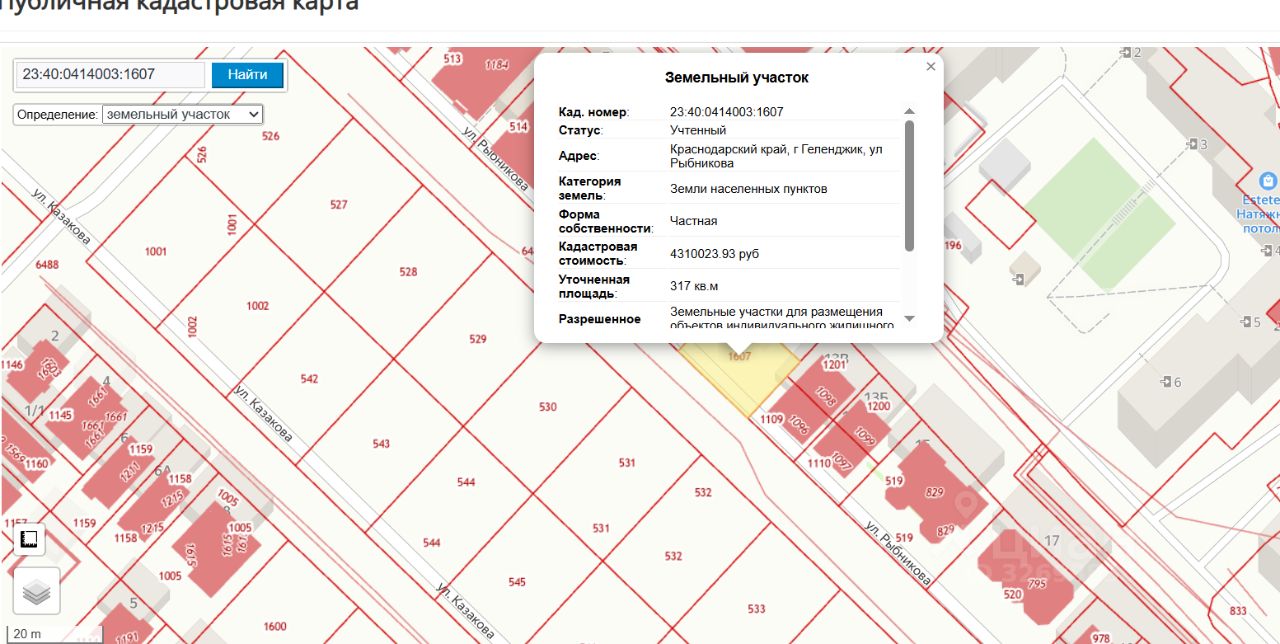Click parcel label 545 on map

click(x=517, y=582)
